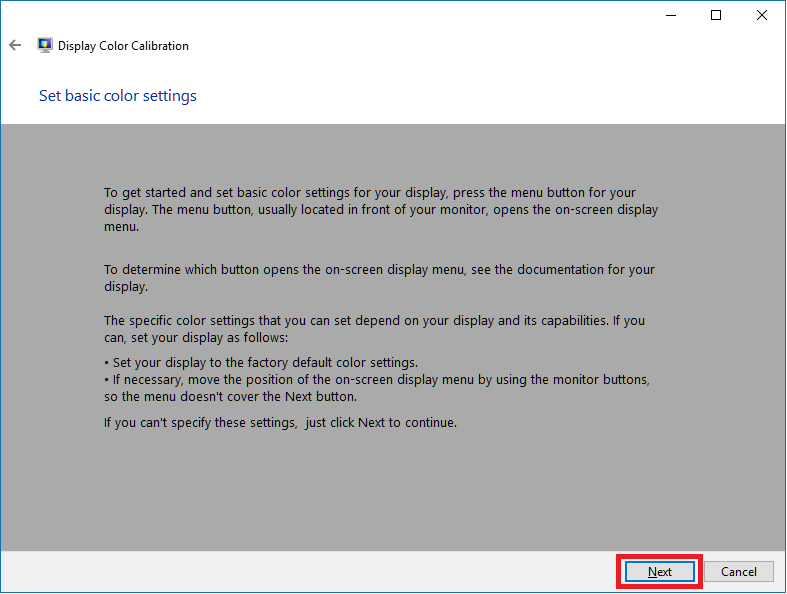Click the "If you can't specify these settings" line

280,422
